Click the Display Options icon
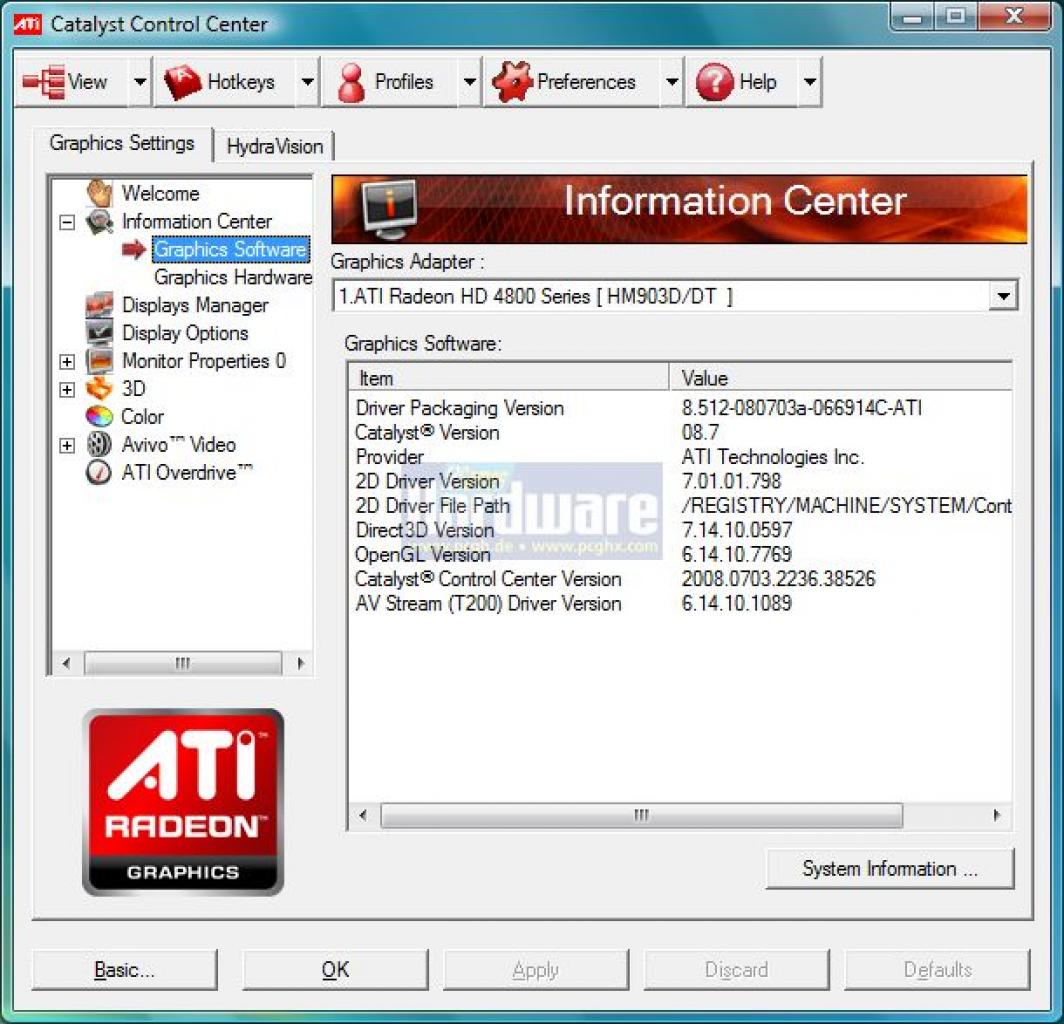The width and height of the screenshot is (1064, 1024). click(x=99, y=333)
